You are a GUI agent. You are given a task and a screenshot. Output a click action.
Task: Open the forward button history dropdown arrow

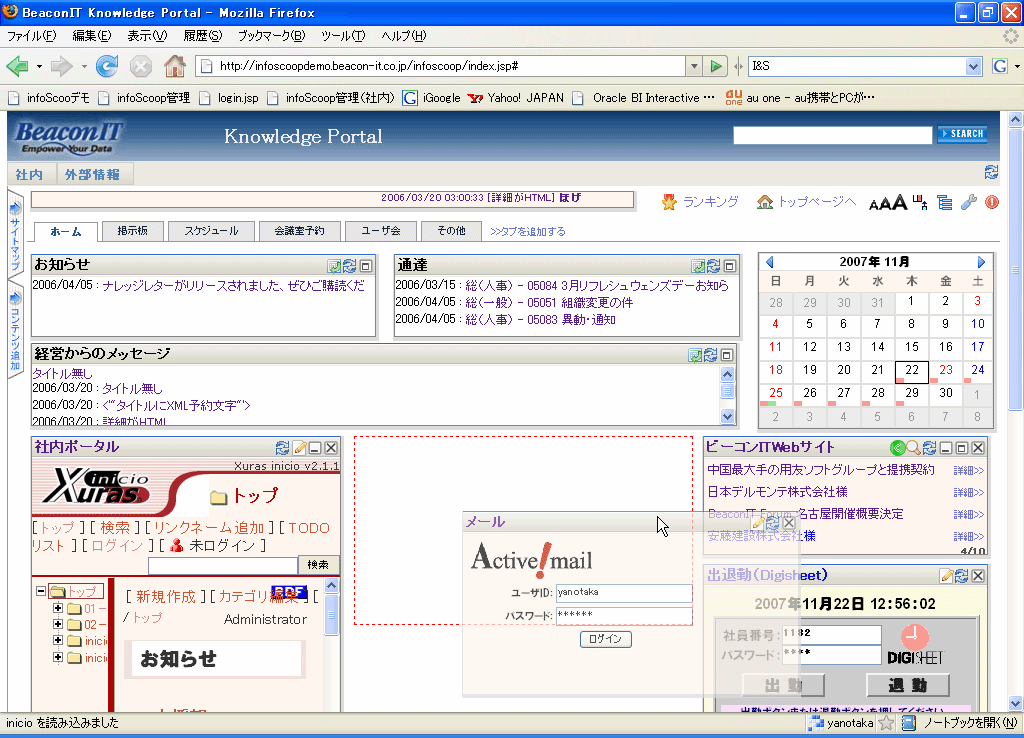point(84,66)
